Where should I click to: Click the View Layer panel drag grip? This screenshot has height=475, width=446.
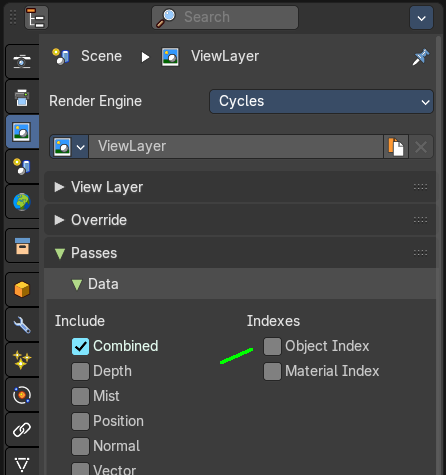coord(420,187)
